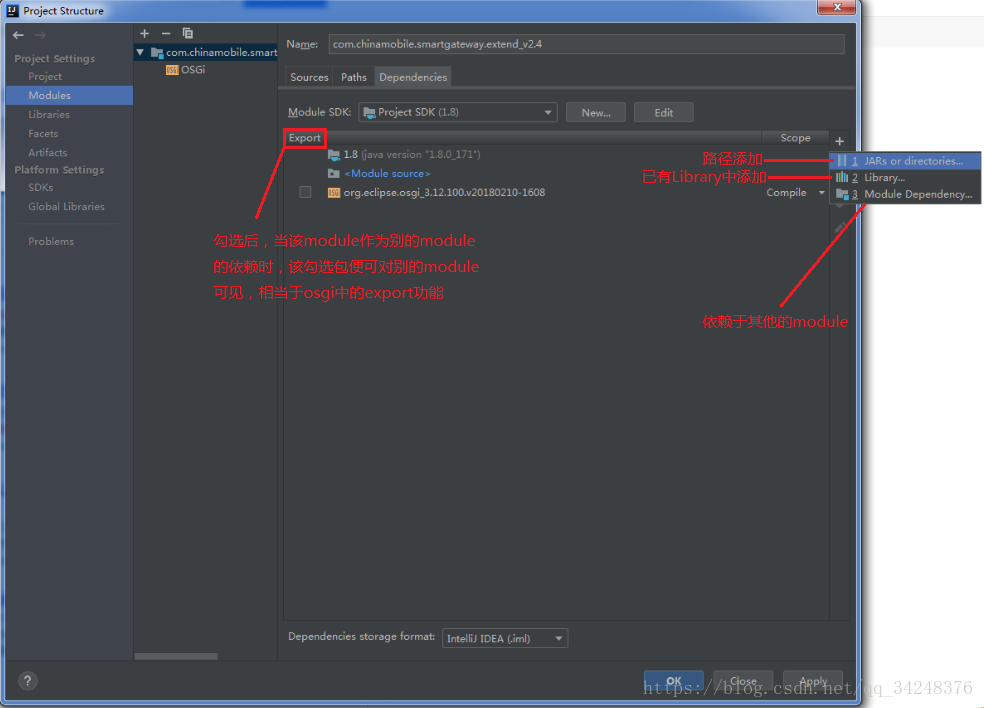
Task: Add a new module with the plus icon
Action: (144, 33)
